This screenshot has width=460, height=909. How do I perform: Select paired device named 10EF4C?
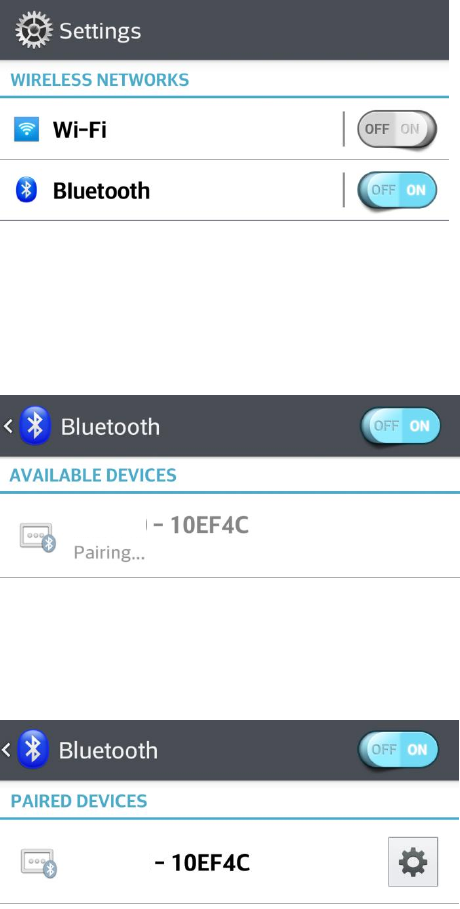pos(191,862)
